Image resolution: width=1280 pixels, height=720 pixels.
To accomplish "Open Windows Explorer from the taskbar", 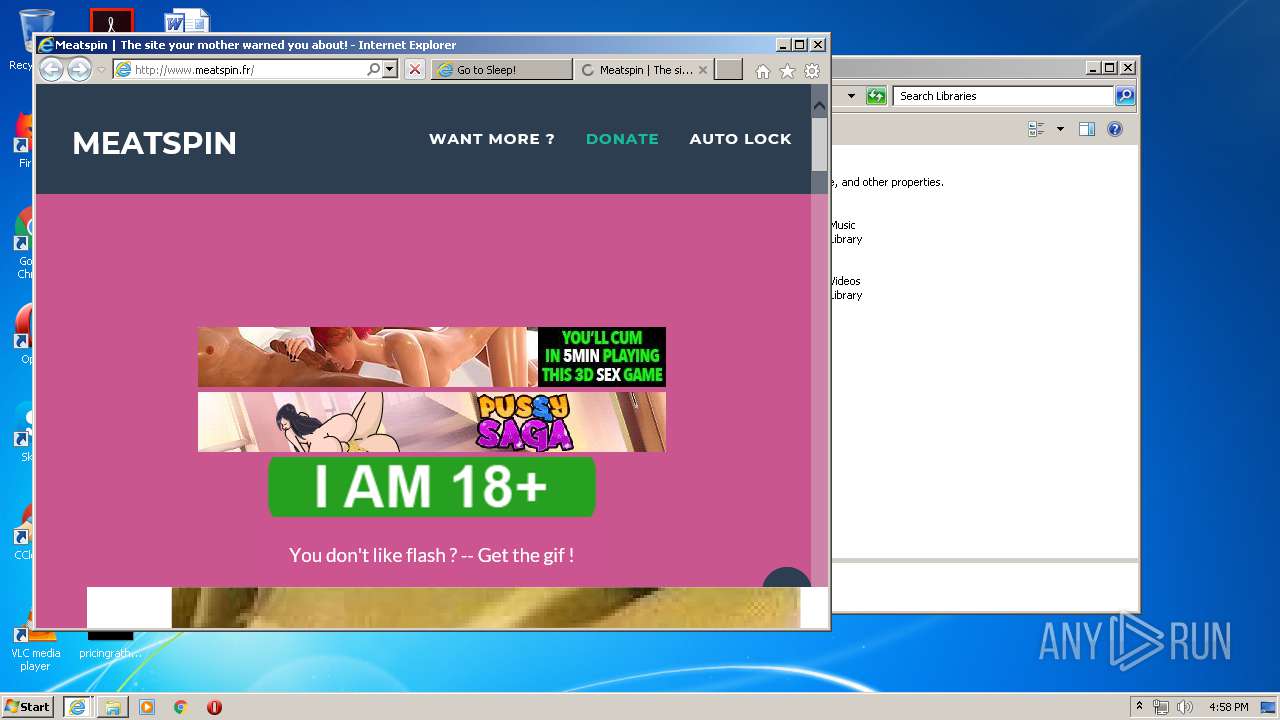I will pyautogui.click(x=112, y=707).
